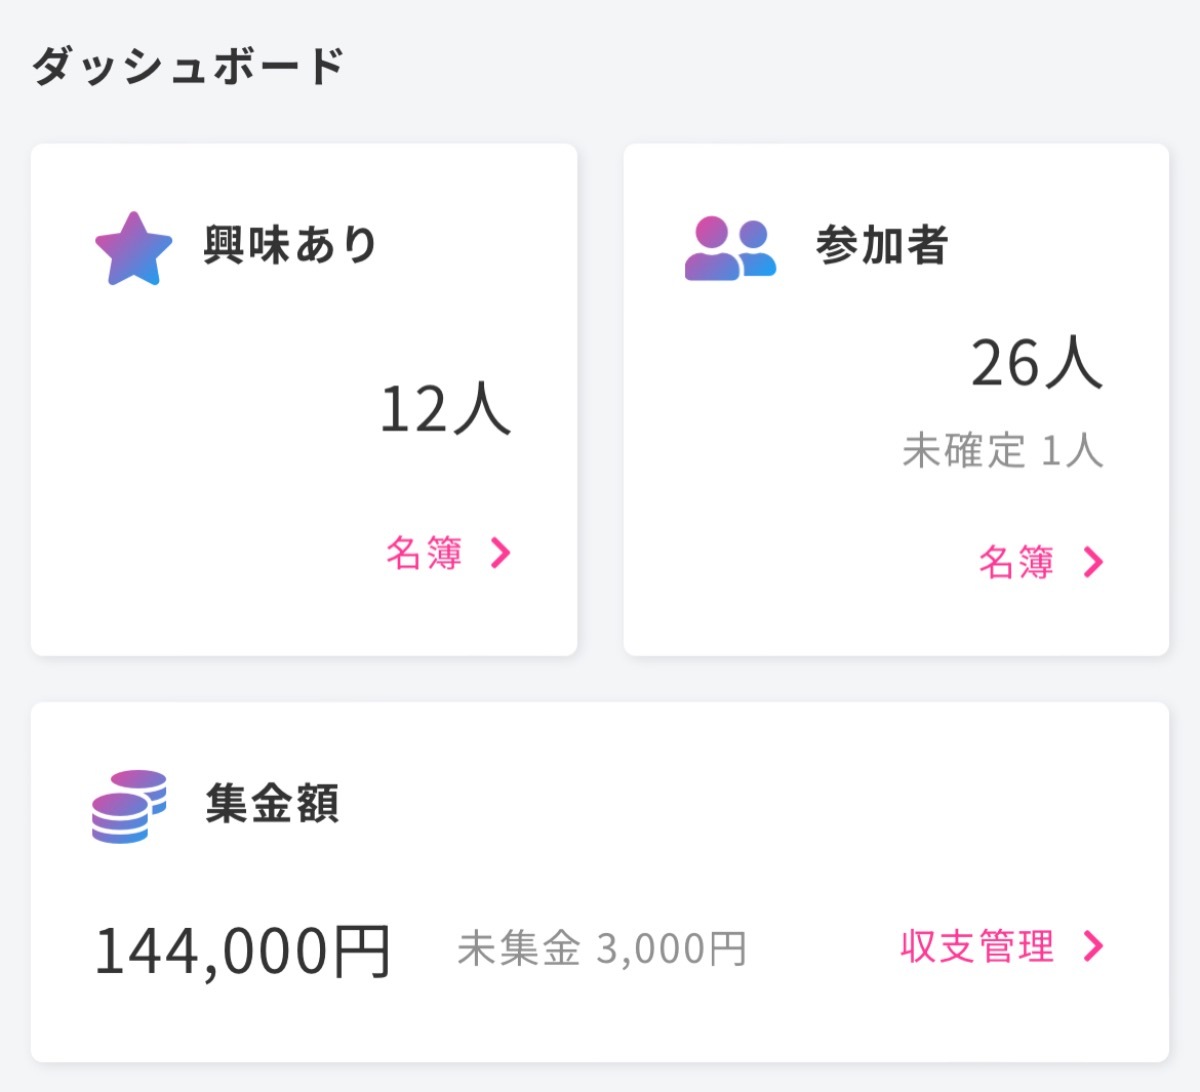This screenshot has height=1092, width=1200.
Task: Select the ダッシュボード heading
Action: [189, 66]
